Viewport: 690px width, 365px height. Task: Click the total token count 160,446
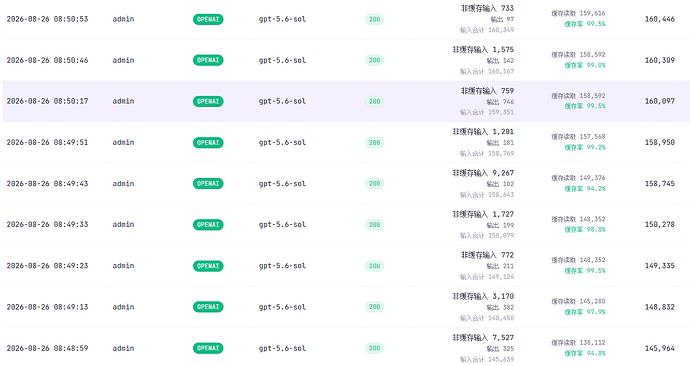pyautogui.click(x=660, y=19)
